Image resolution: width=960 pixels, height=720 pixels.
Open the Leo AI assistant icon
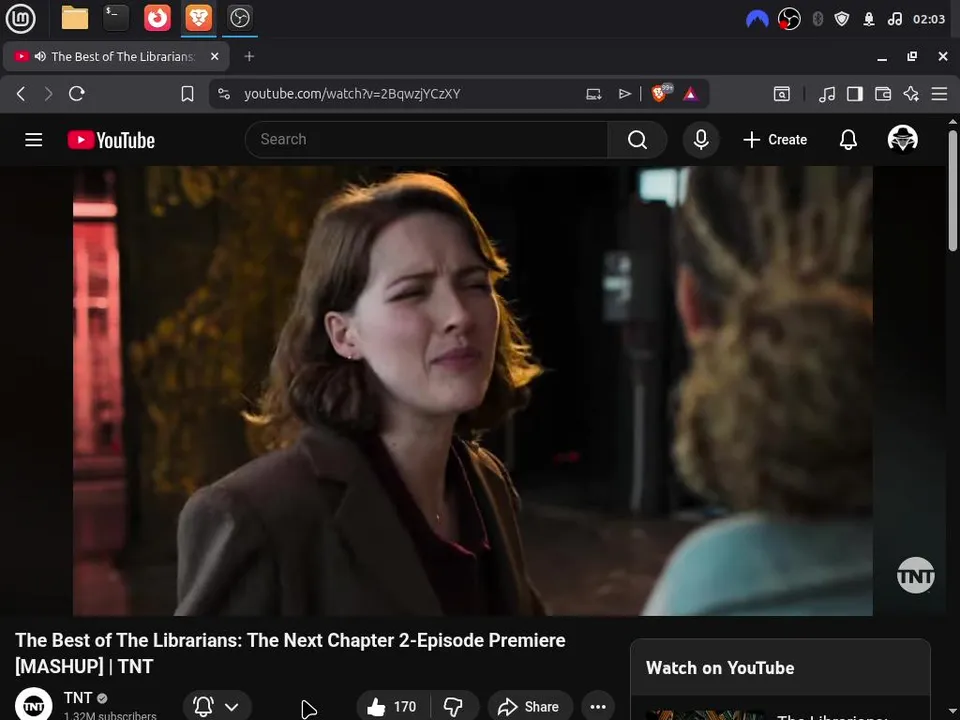[911, 94]
